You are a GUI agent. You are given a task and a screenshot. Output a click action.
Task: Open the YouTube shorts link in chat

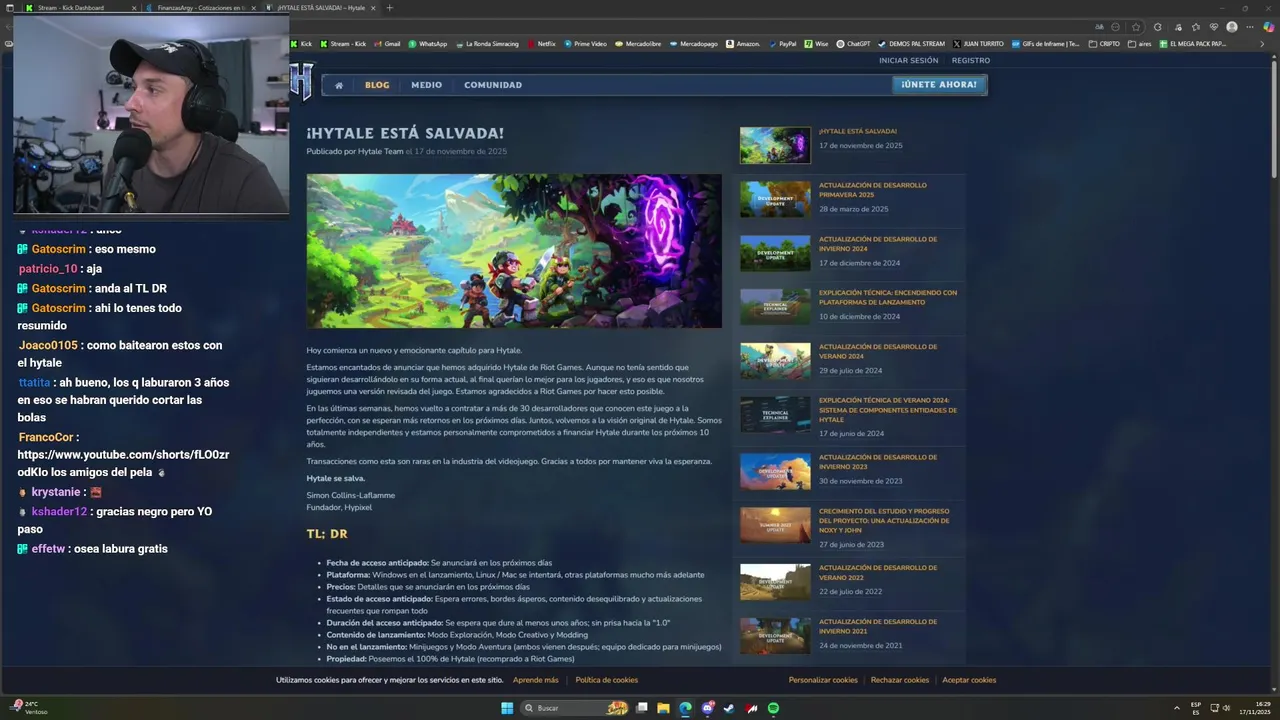click(x=123, y=463)
